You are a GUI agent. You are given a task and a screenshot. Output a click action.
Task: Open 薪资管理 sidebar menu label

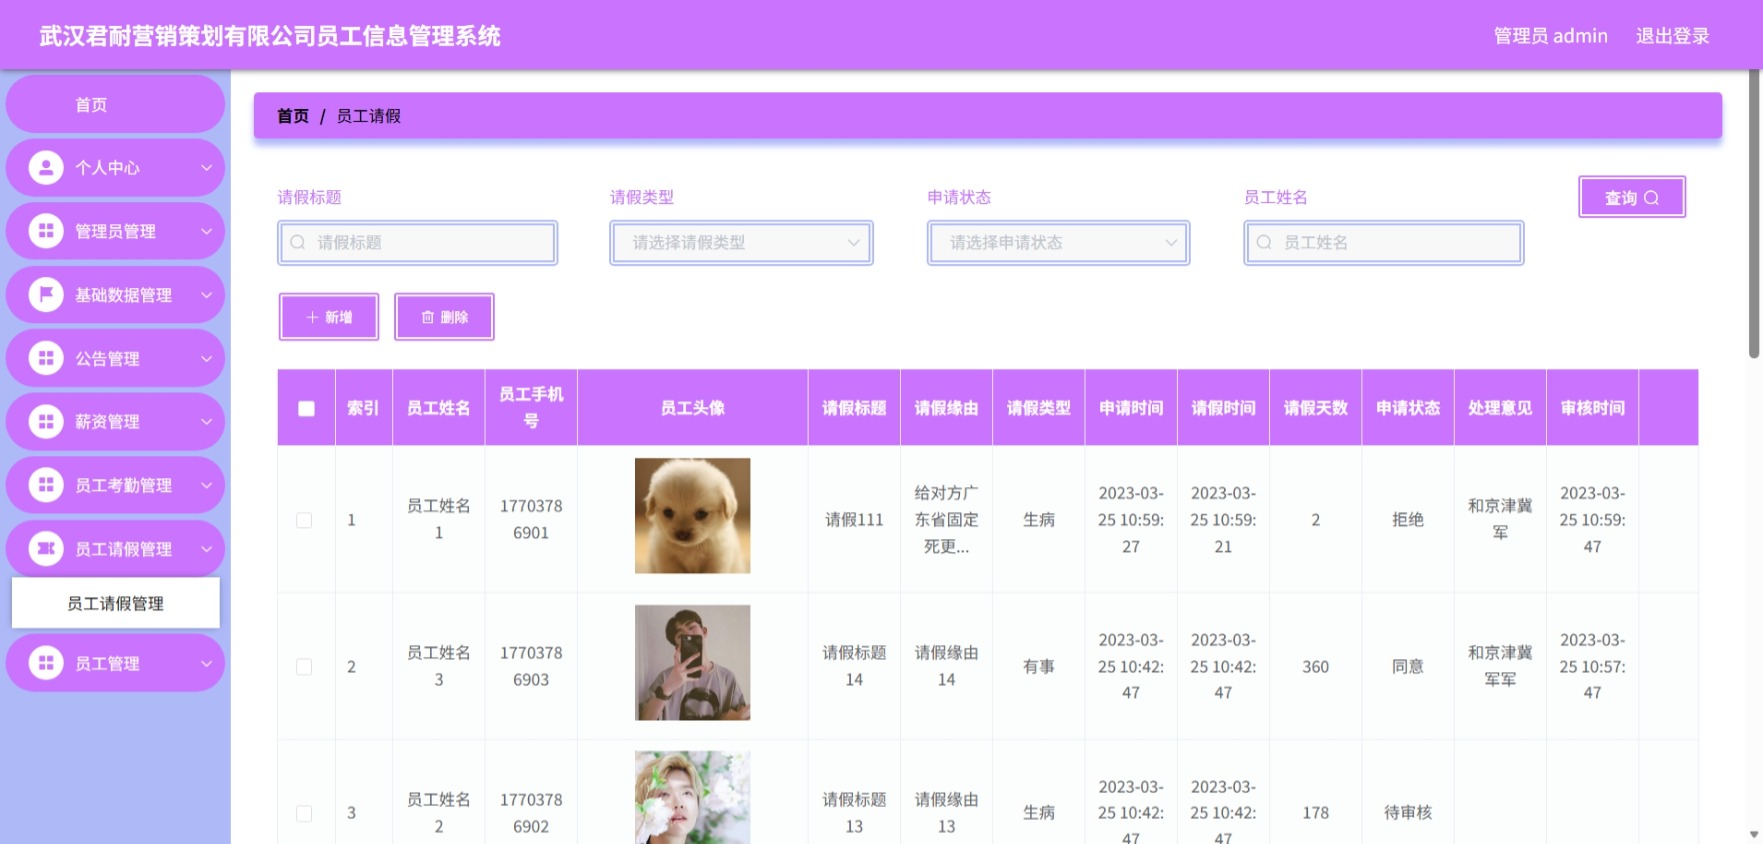point(107,422)
